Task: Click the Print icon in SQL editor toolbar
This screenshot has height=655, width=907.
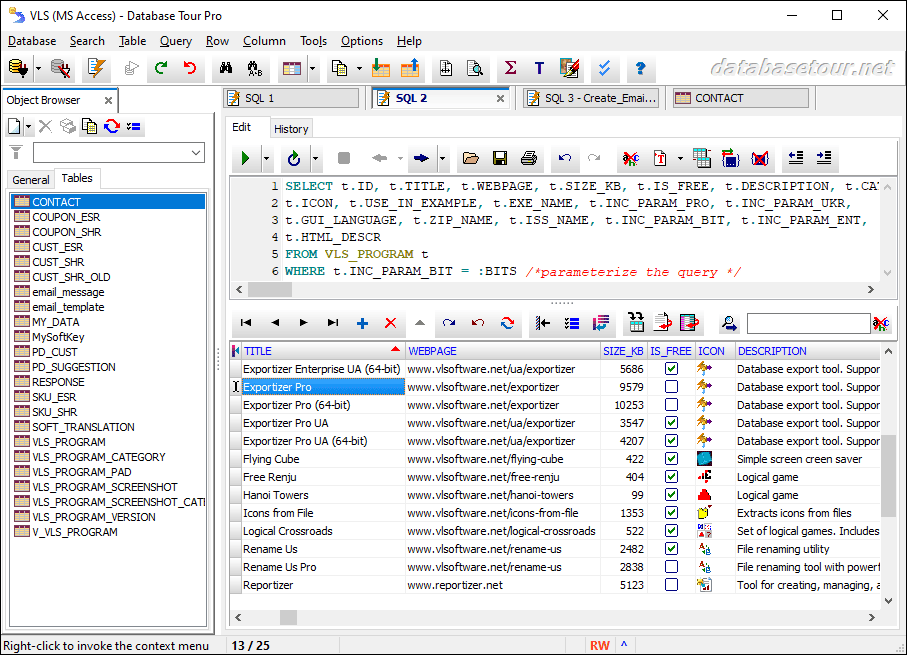Action: [x=529, y=159]
